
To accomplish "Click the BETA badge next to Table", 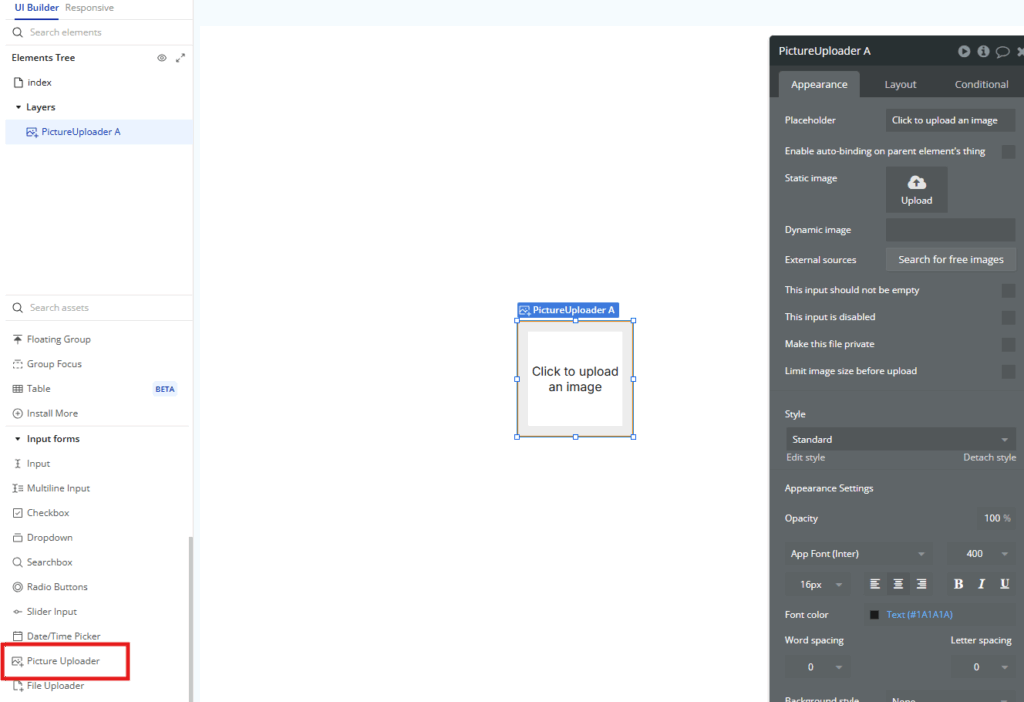I will (x=165, y=389).
